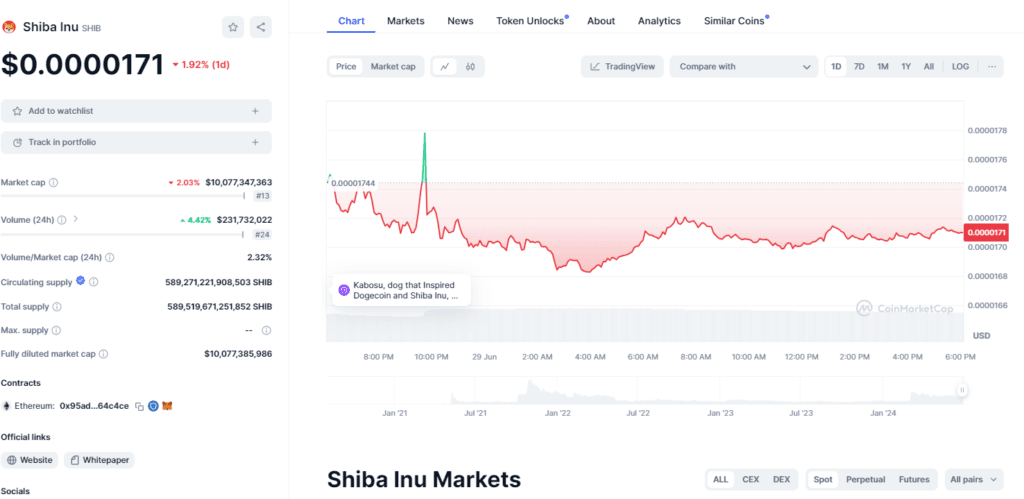Screen dimensions: 1024x499
Task: Click the info icon beside Market cap
Action: click(54, 183)
